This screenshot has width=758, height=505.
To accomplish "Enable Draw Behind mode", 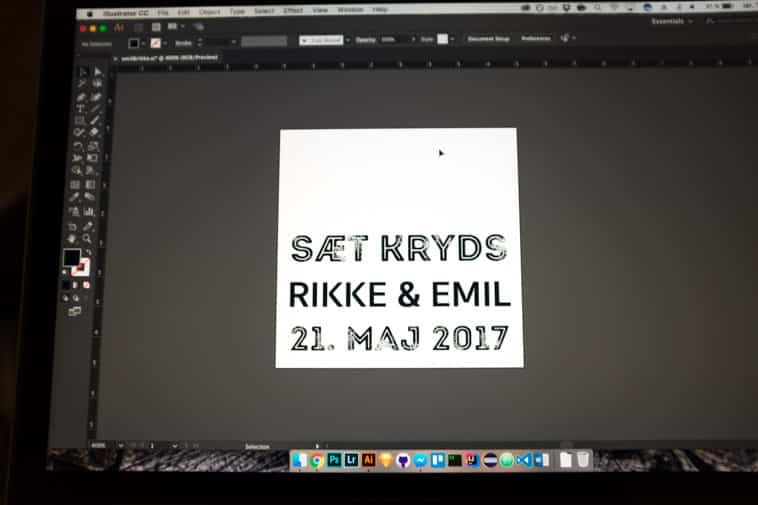I will (76, 298).
